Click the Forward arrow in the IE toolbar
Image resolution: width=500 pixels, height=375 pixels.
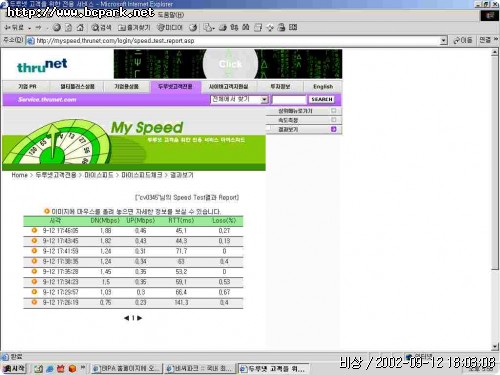(x=38, y=28)
